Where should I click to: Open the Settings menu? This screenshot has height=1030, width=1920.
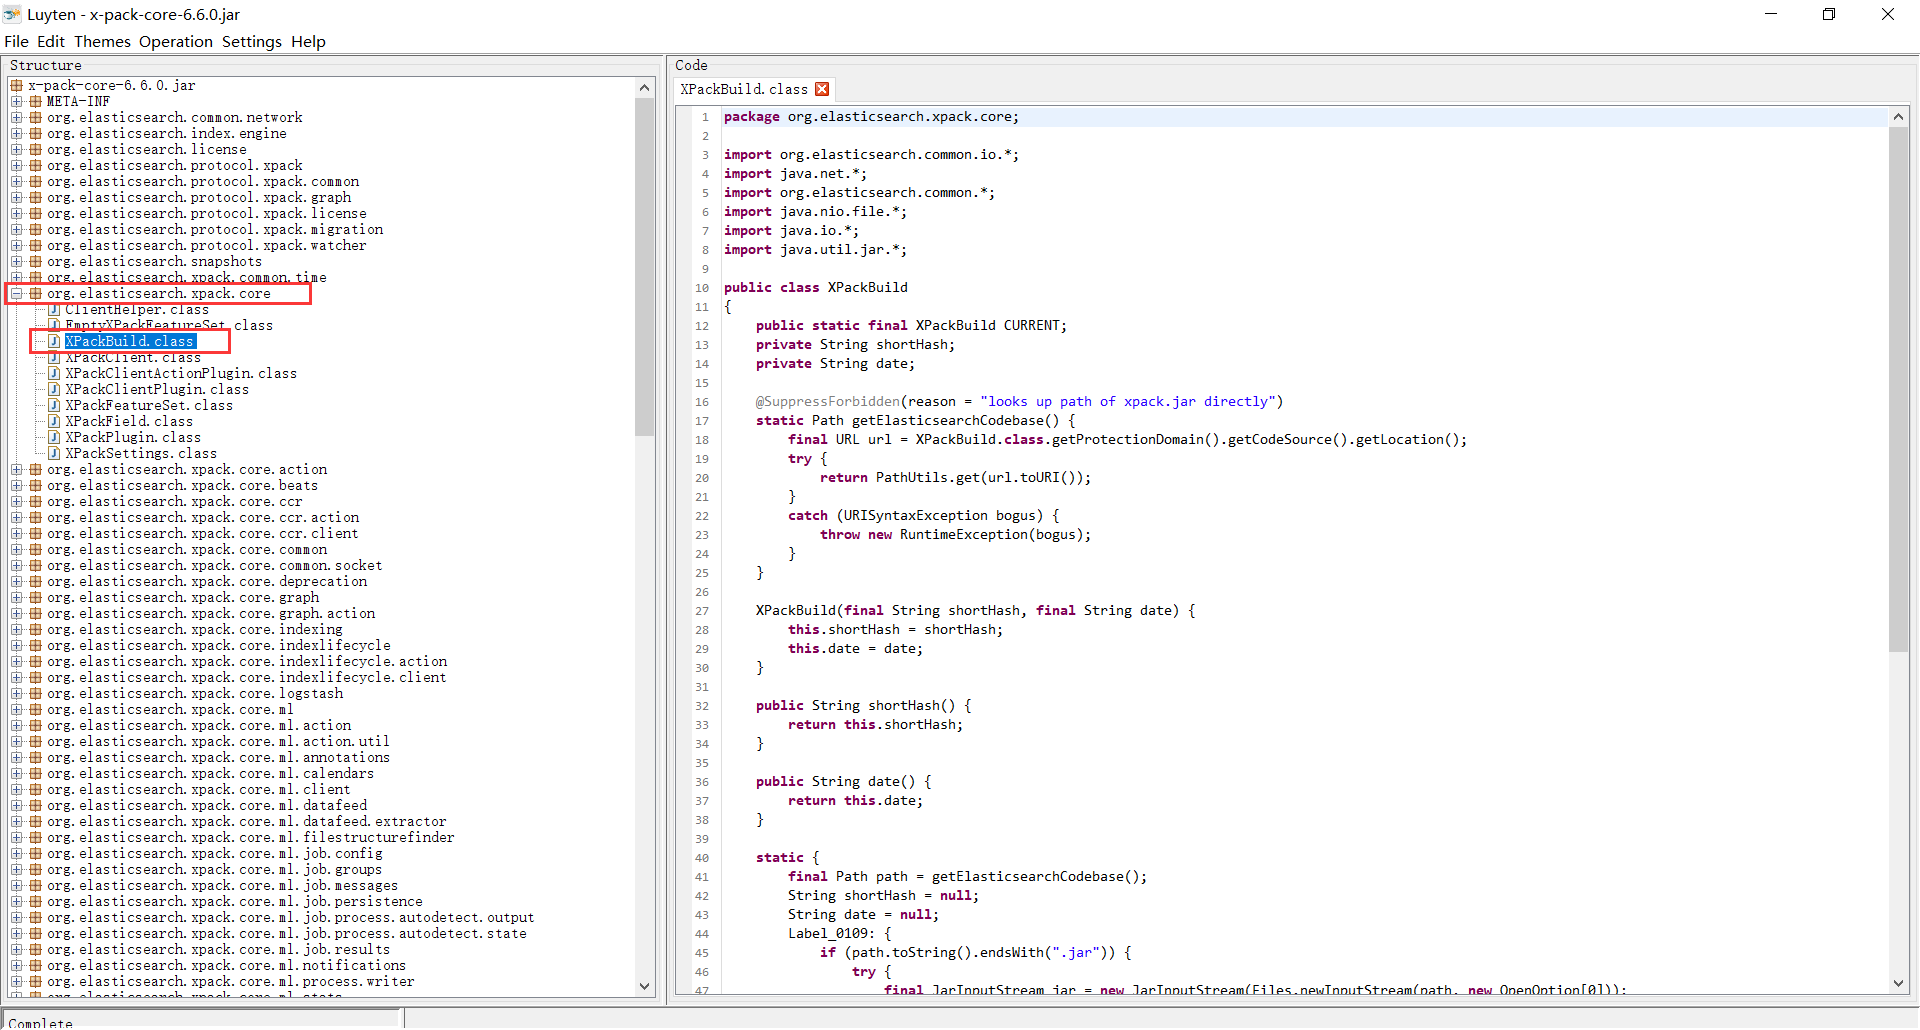[x=252, y=41]
